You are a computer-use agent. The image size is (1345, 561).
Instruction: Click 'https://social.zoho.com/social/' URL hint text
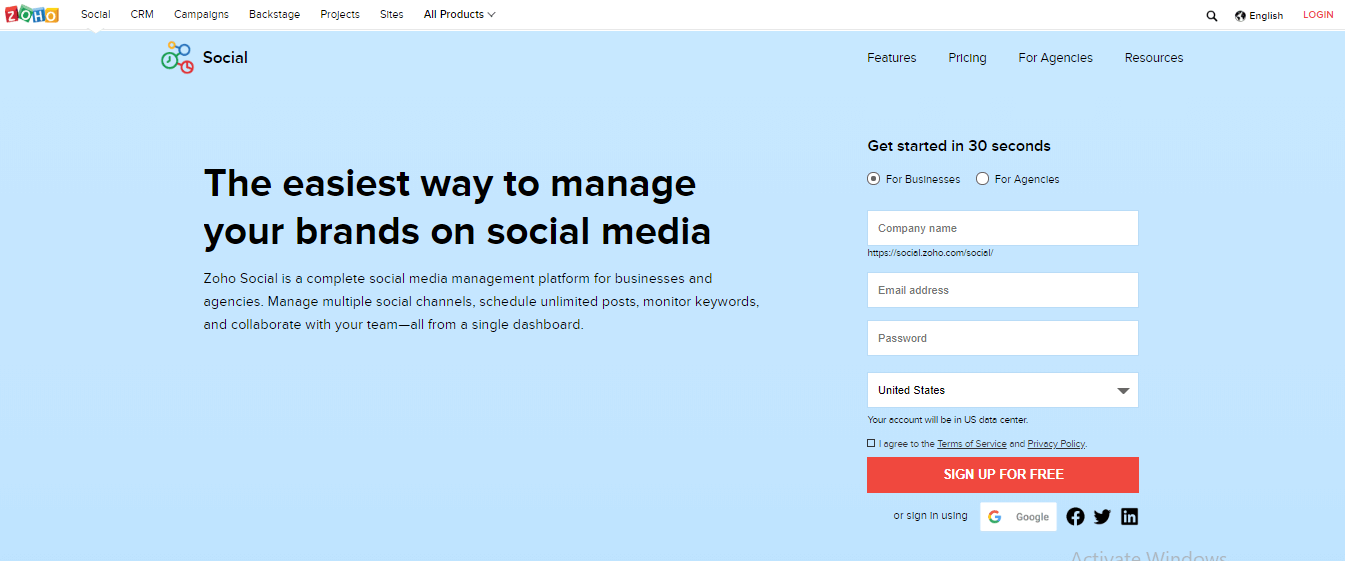(930, 253)
